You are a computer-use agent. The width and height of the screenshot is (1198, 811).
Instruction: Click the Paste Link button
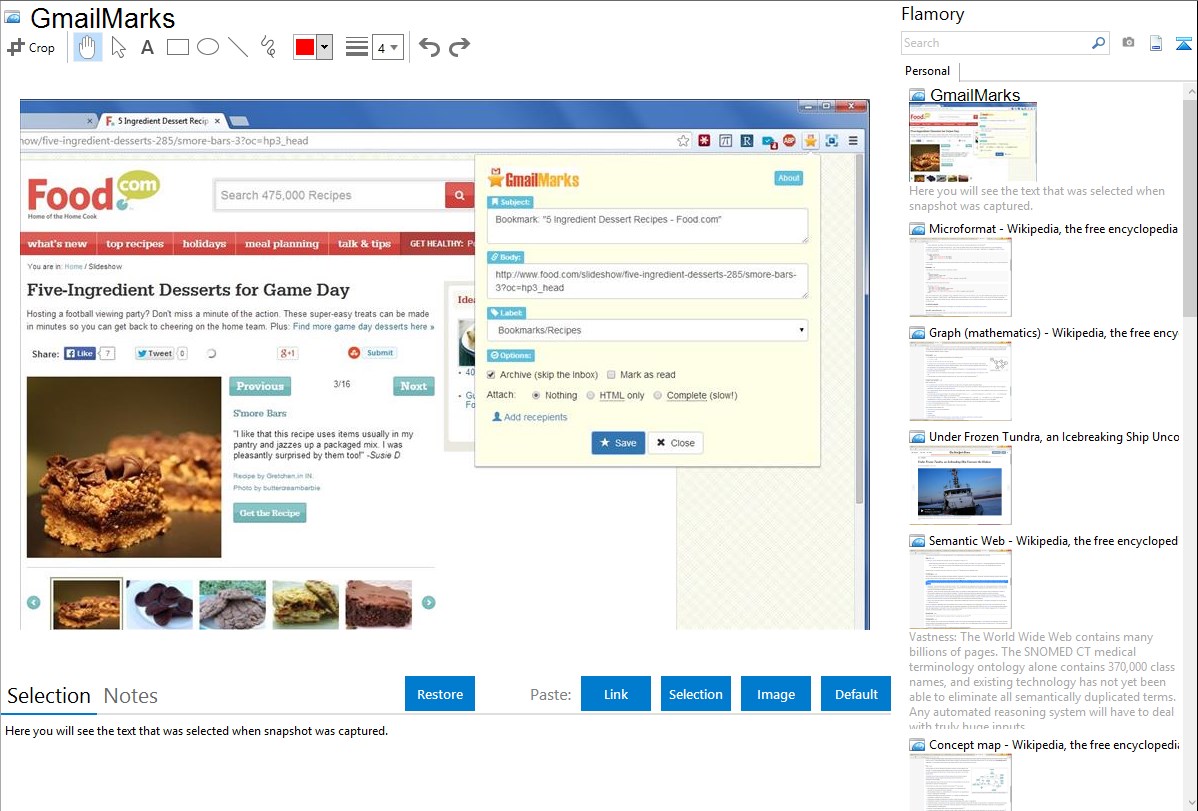pyautogui.click(x=616, y=694)
